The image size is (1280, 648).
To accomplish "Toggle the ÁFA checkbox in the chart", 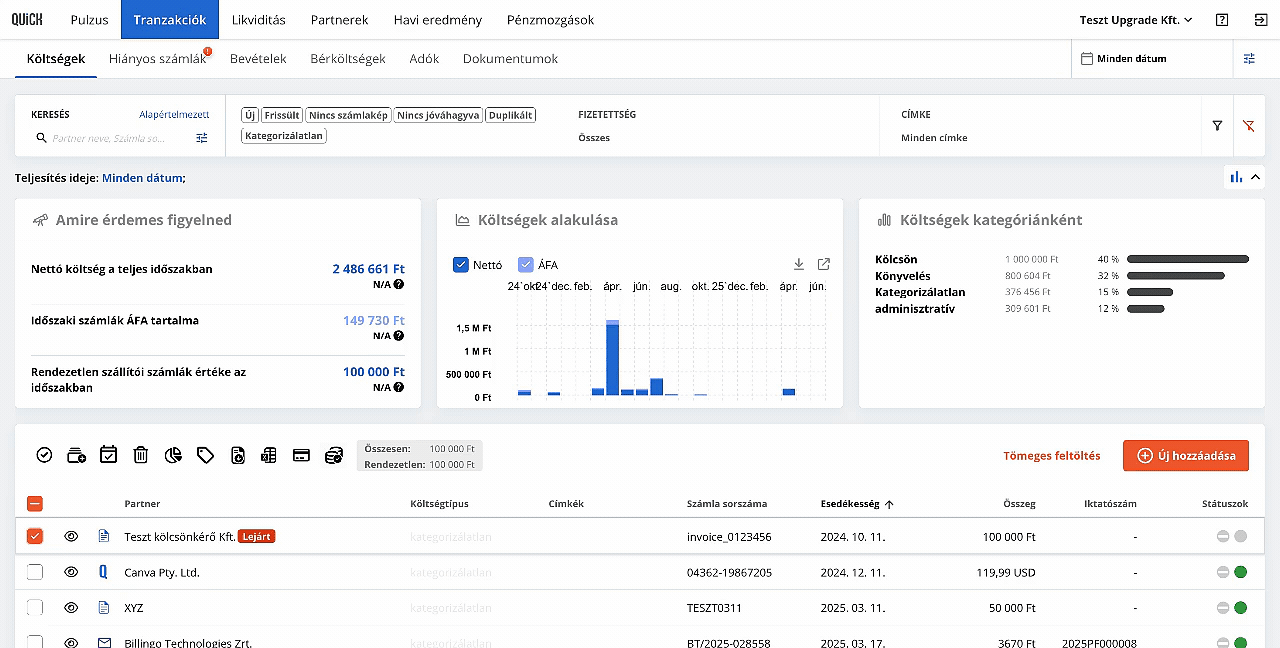I will 526,265.
